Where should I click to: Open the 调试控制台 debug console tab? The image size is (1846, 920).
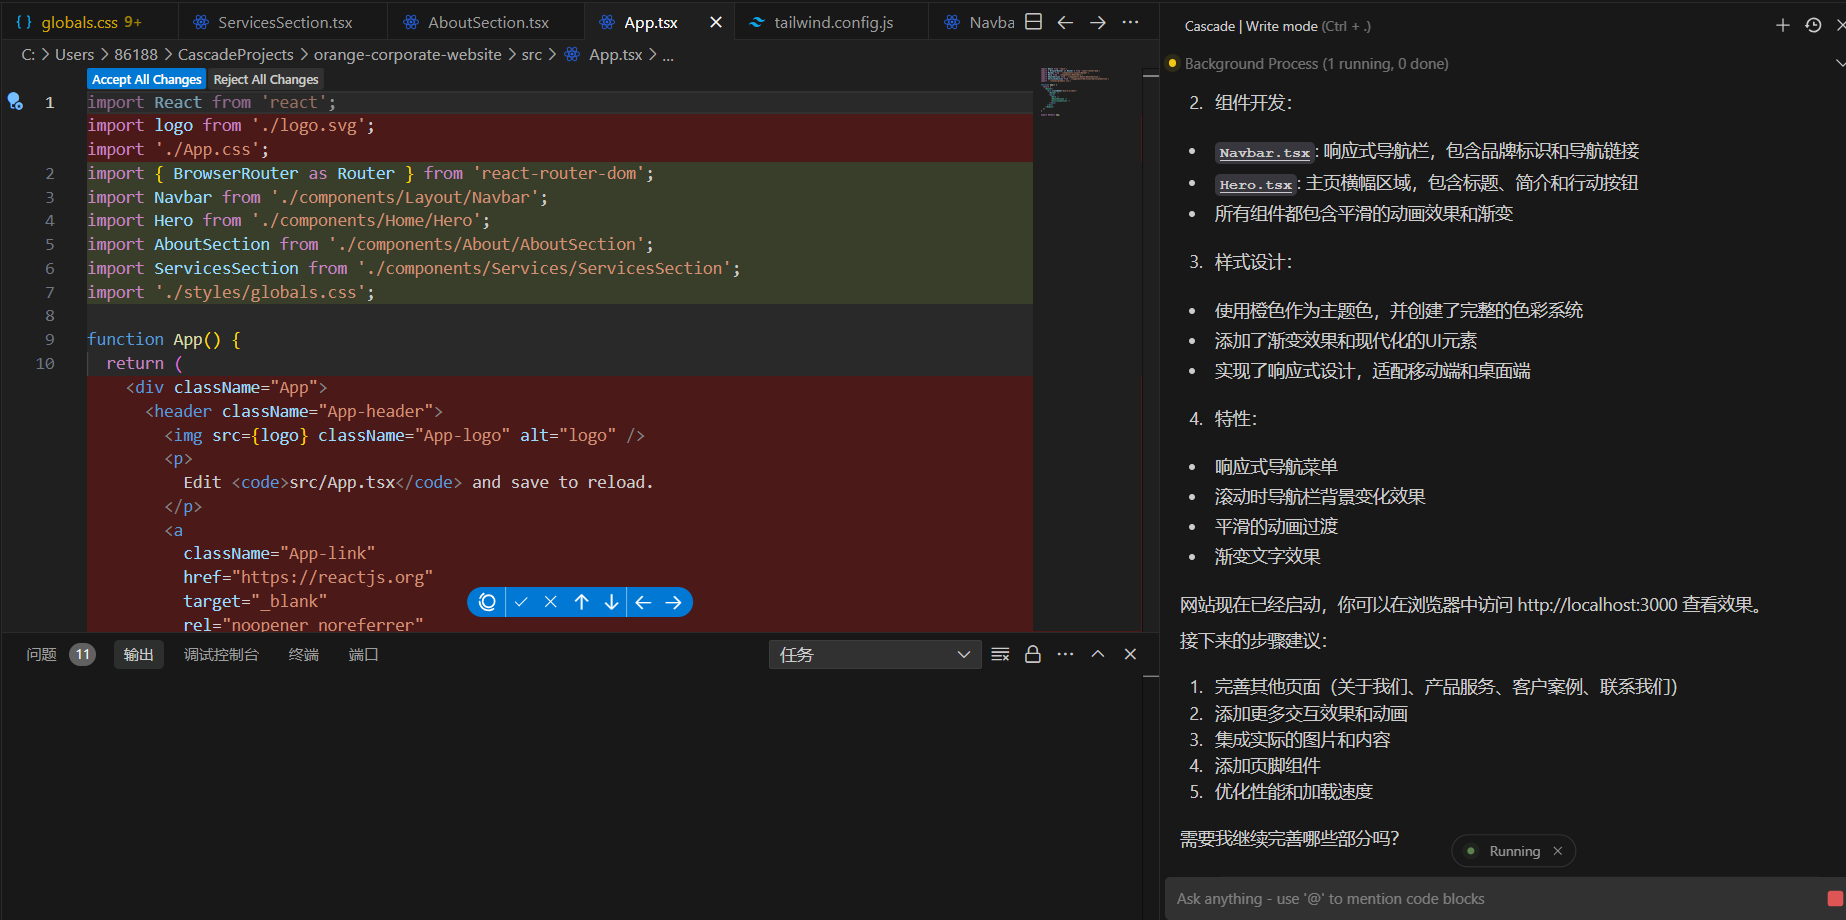[221, 654]
